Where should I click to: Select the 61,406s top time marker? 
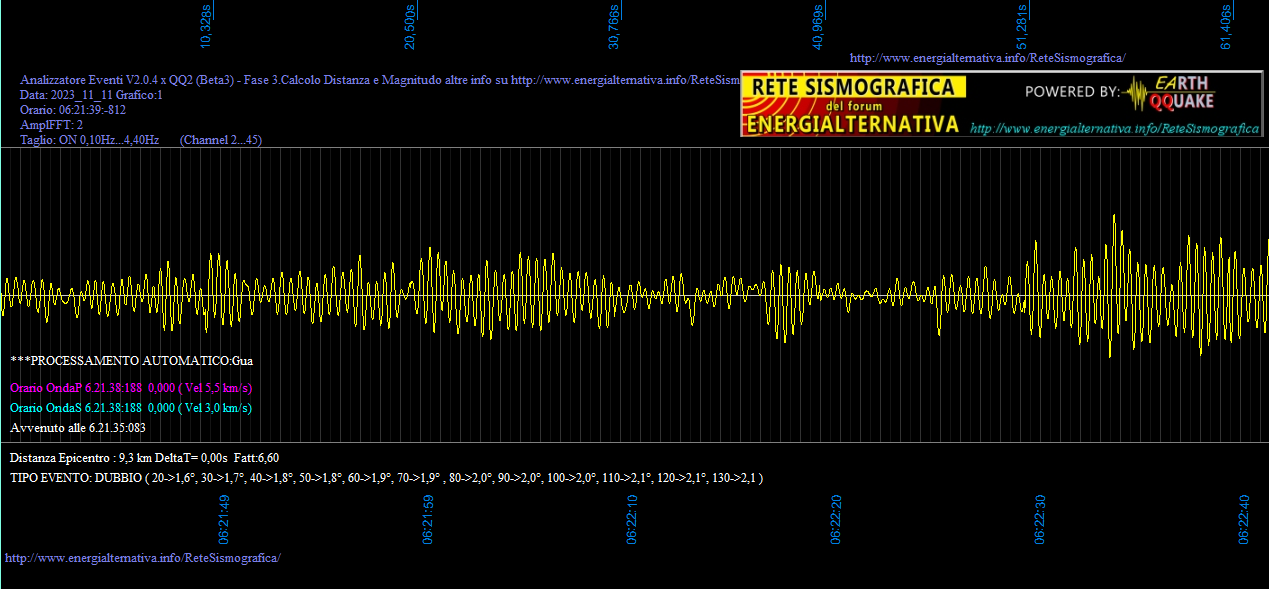[x=1226, y=26]
